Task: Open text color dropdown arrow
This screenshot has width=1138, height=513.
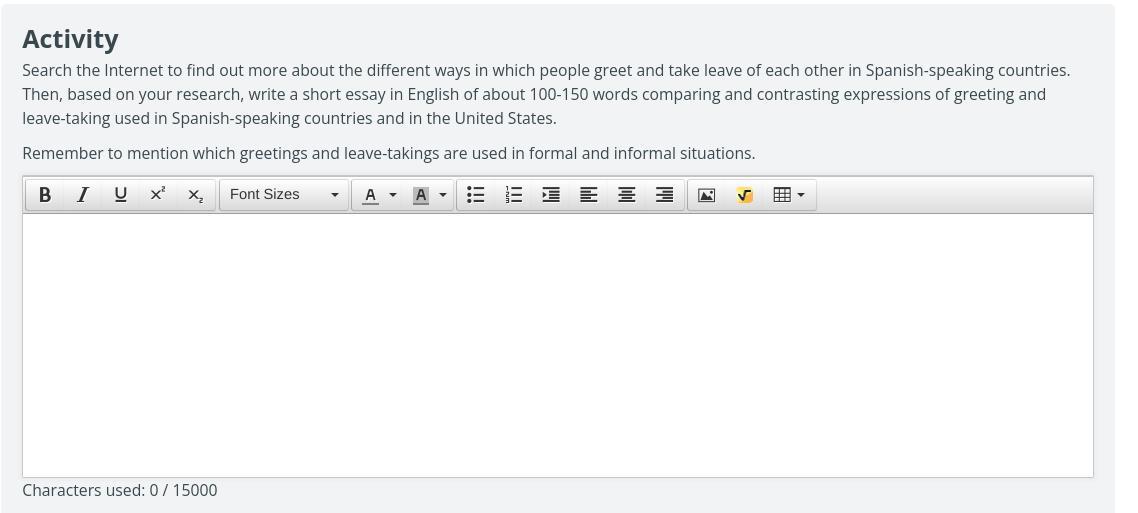Action: [x=393, y=194]
